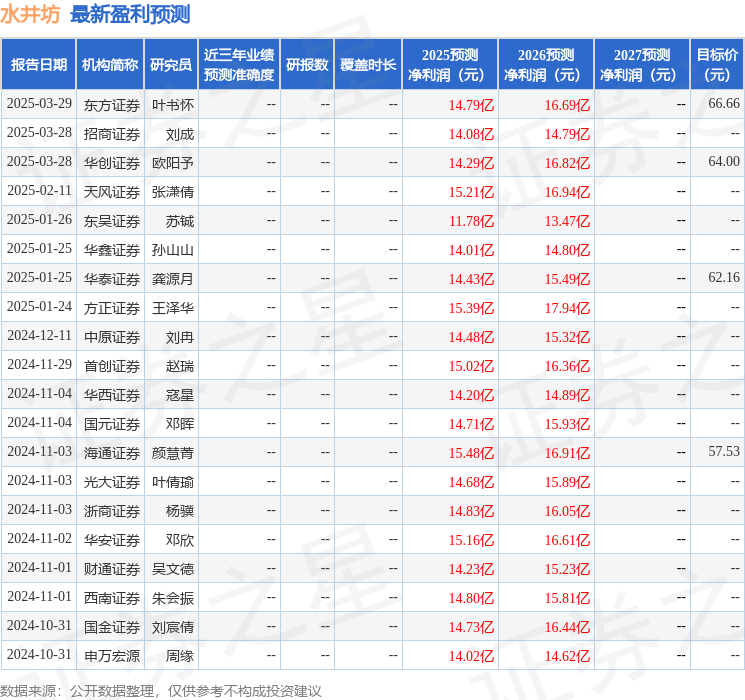The image size is (745, 700).
Task: Click the 2026预测净利润 header
Action: [x=546, y=65]
